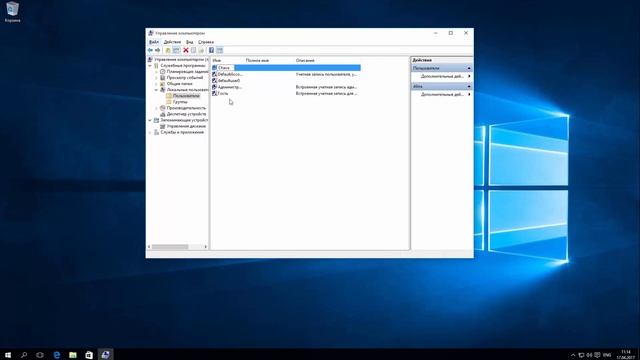This screenshot has height=360, width=640.
Task: Click the Администратор user icon
Action: pyautogui.click(x=214, y=87)
